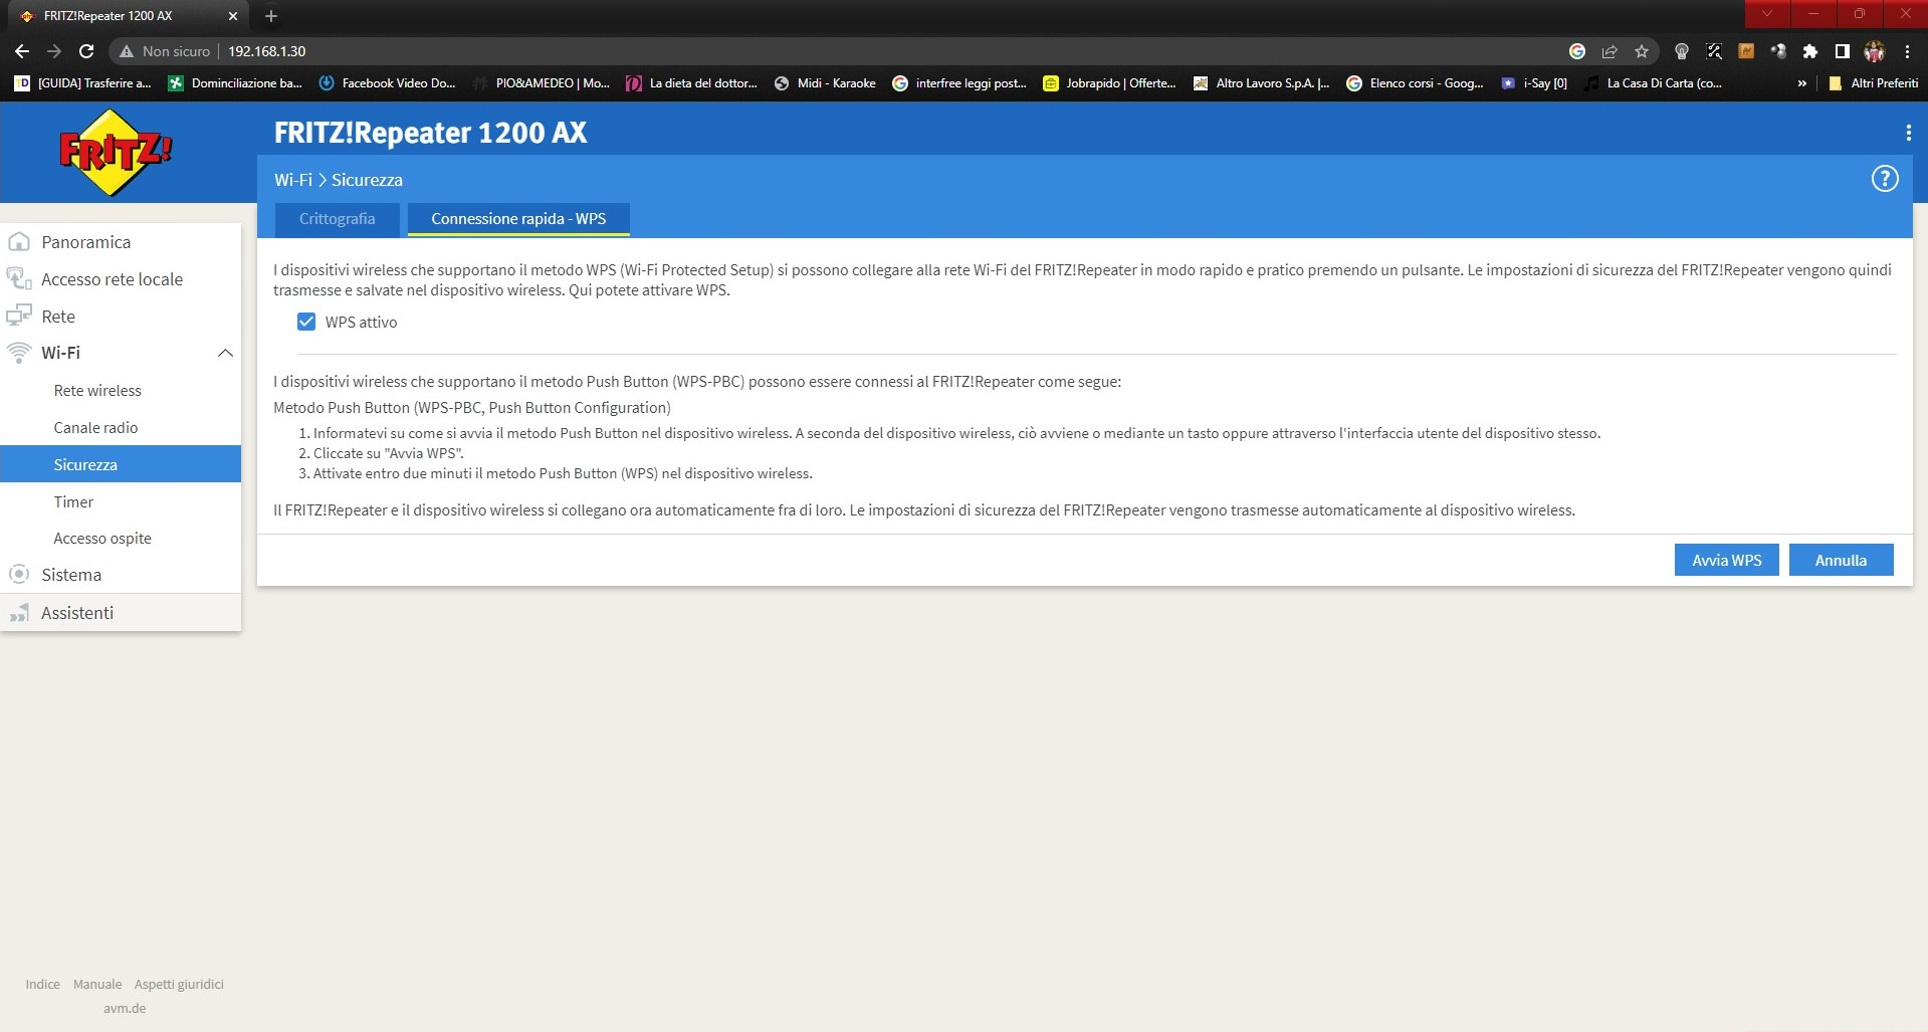Viewport: 1928px width, 1032px height.
Task: Click the Sistema icon in sidebar
Action: click(19, 574)
